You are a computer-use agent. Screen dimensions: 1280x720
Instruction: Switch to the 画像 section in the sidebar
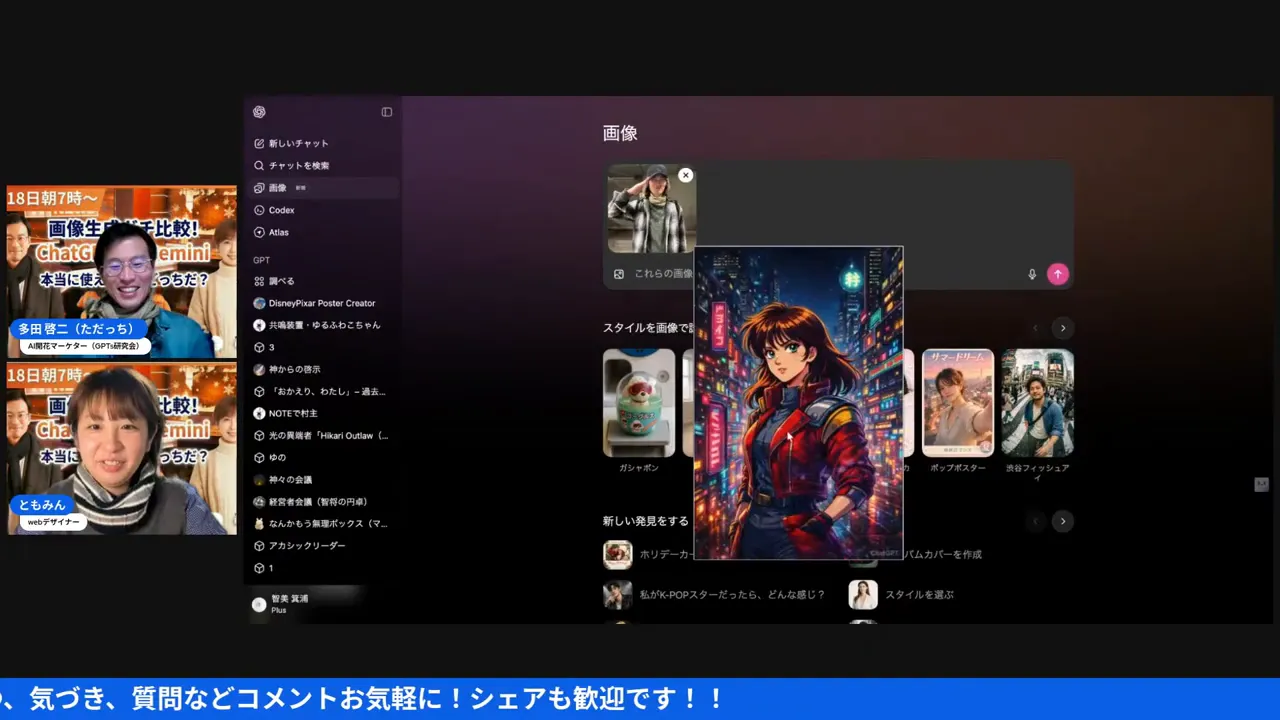click(x=259, y=187)
